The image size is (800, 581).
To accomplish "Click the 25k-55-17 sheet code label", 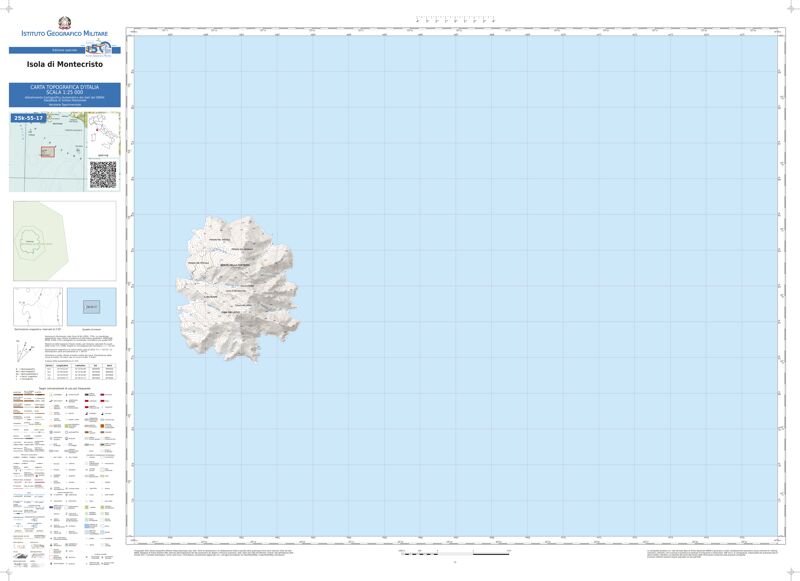I will 28,118.
